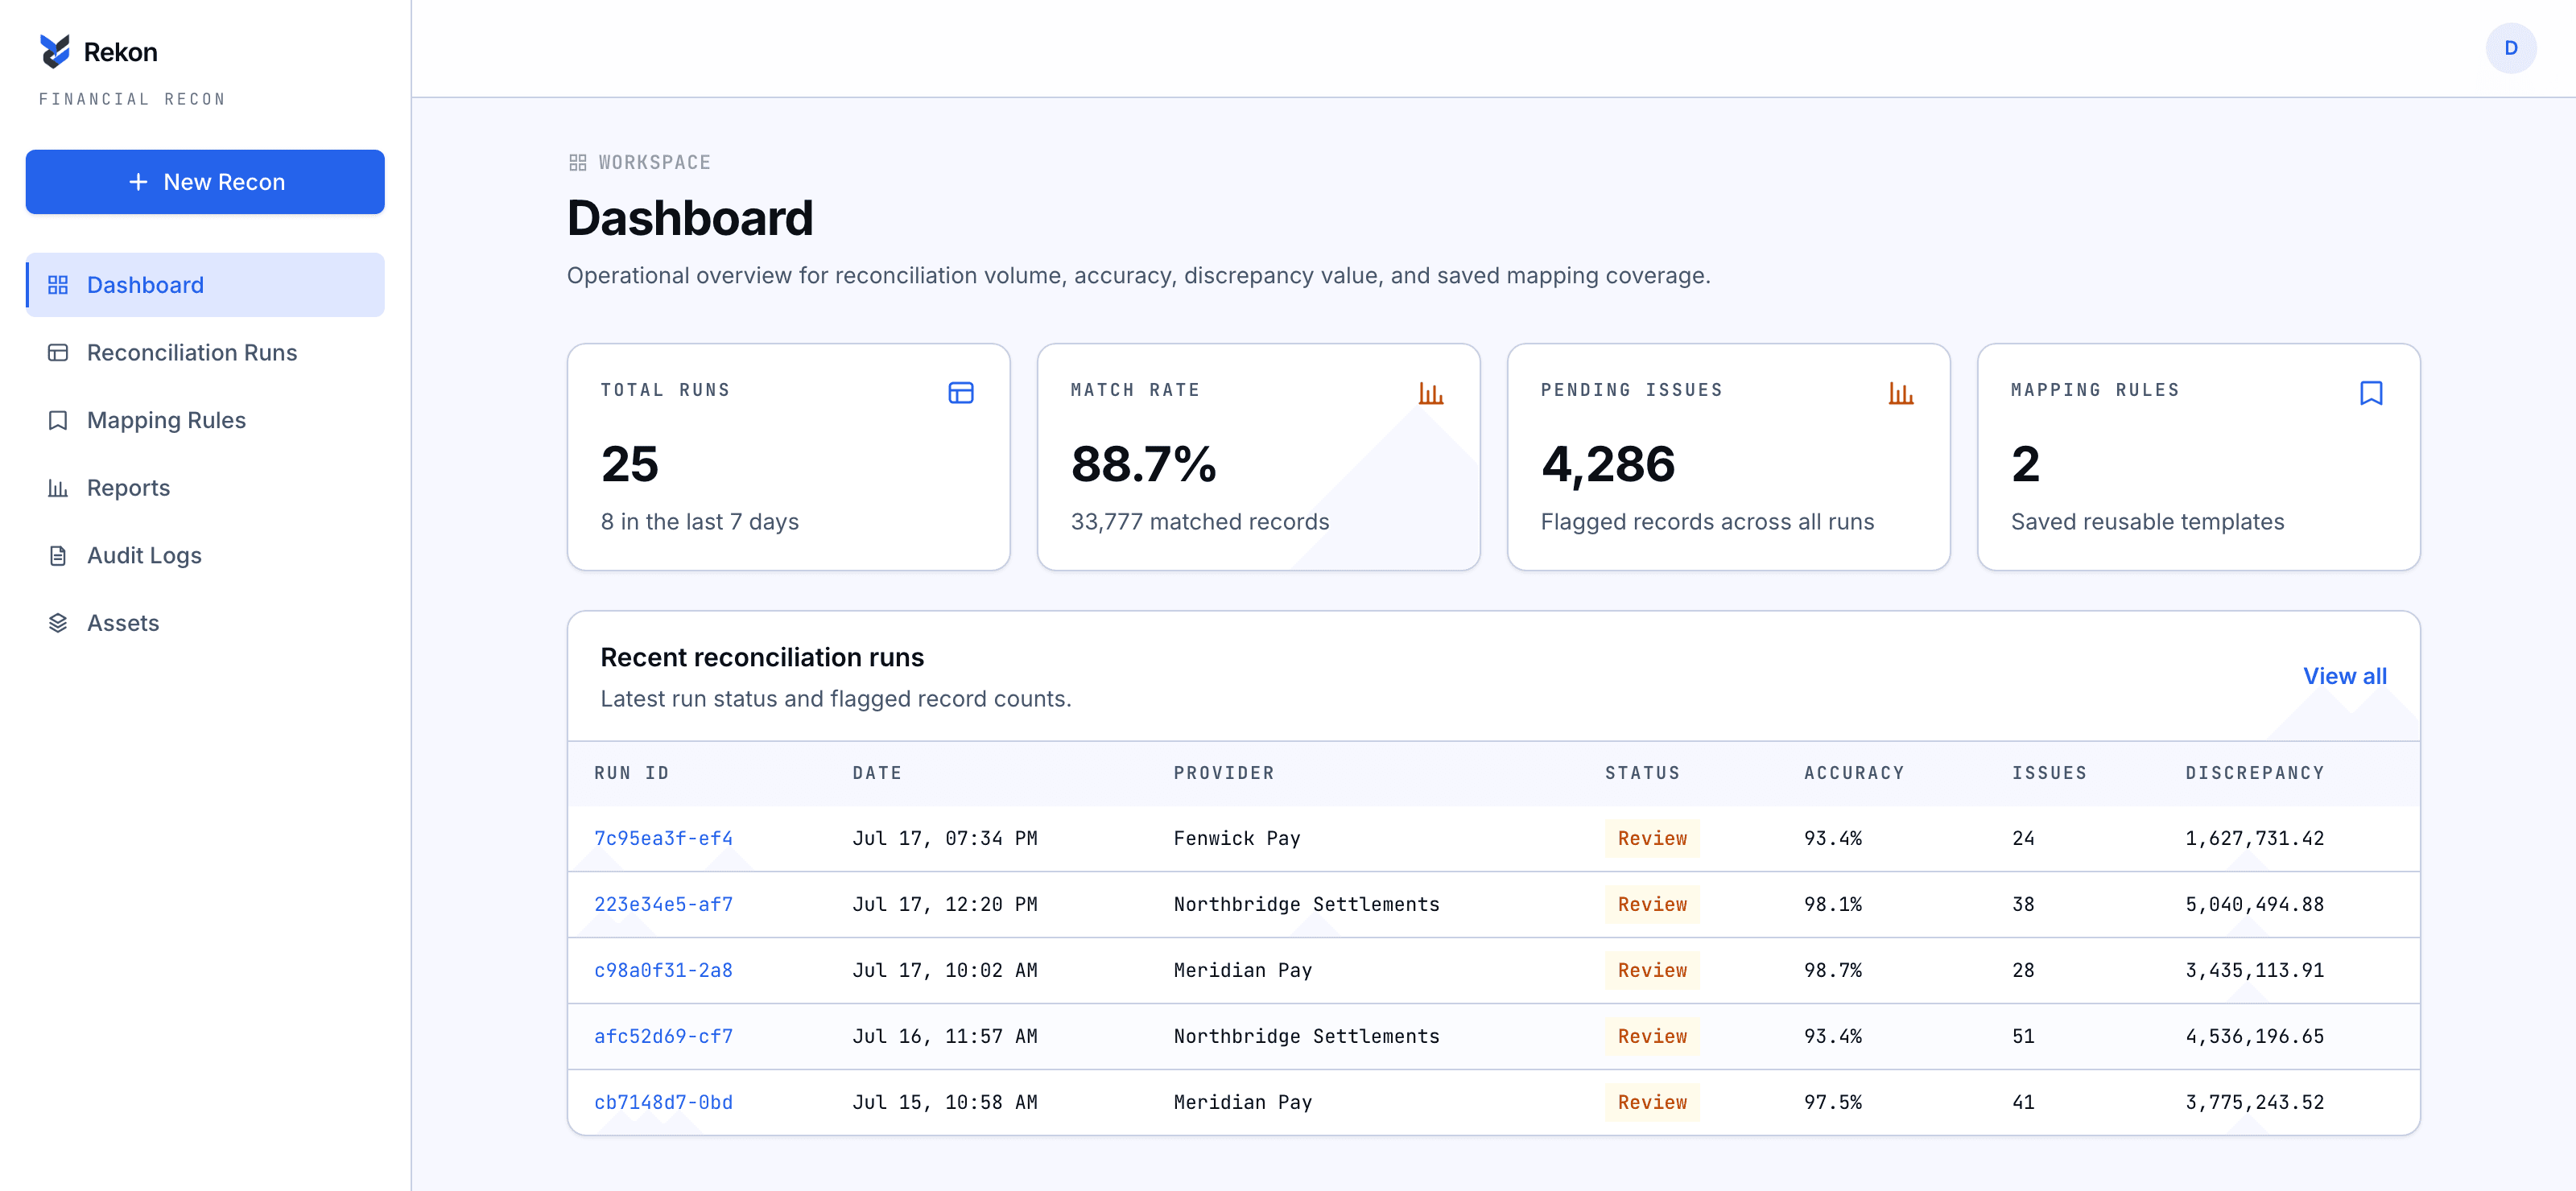Image resolution: width=2576 pixels, height=1191 pixels.
Task: Click the Discrepancy column header
Action: (2254, 773)
